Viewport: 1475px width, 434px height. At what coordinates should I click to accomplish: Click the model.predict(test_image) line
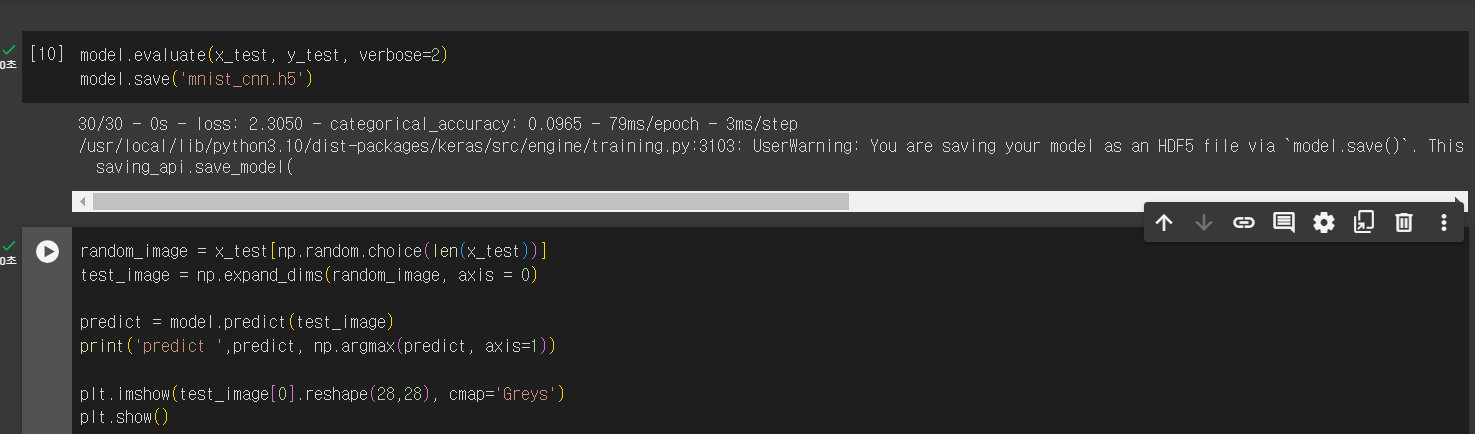tap(237, 323)
